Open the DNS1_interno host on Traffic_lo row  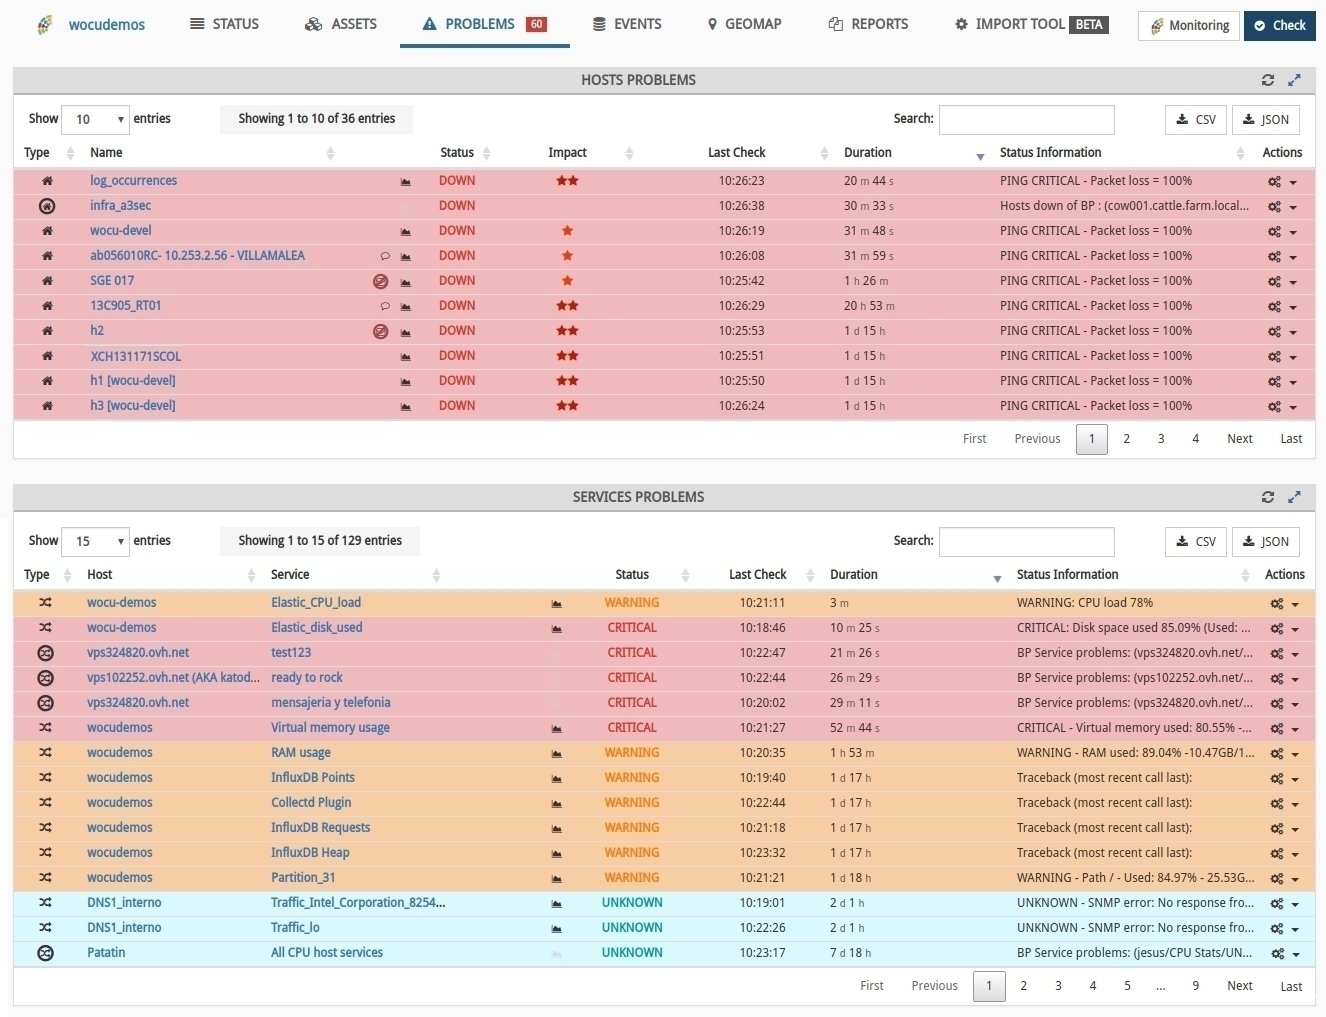coord(124,928)
